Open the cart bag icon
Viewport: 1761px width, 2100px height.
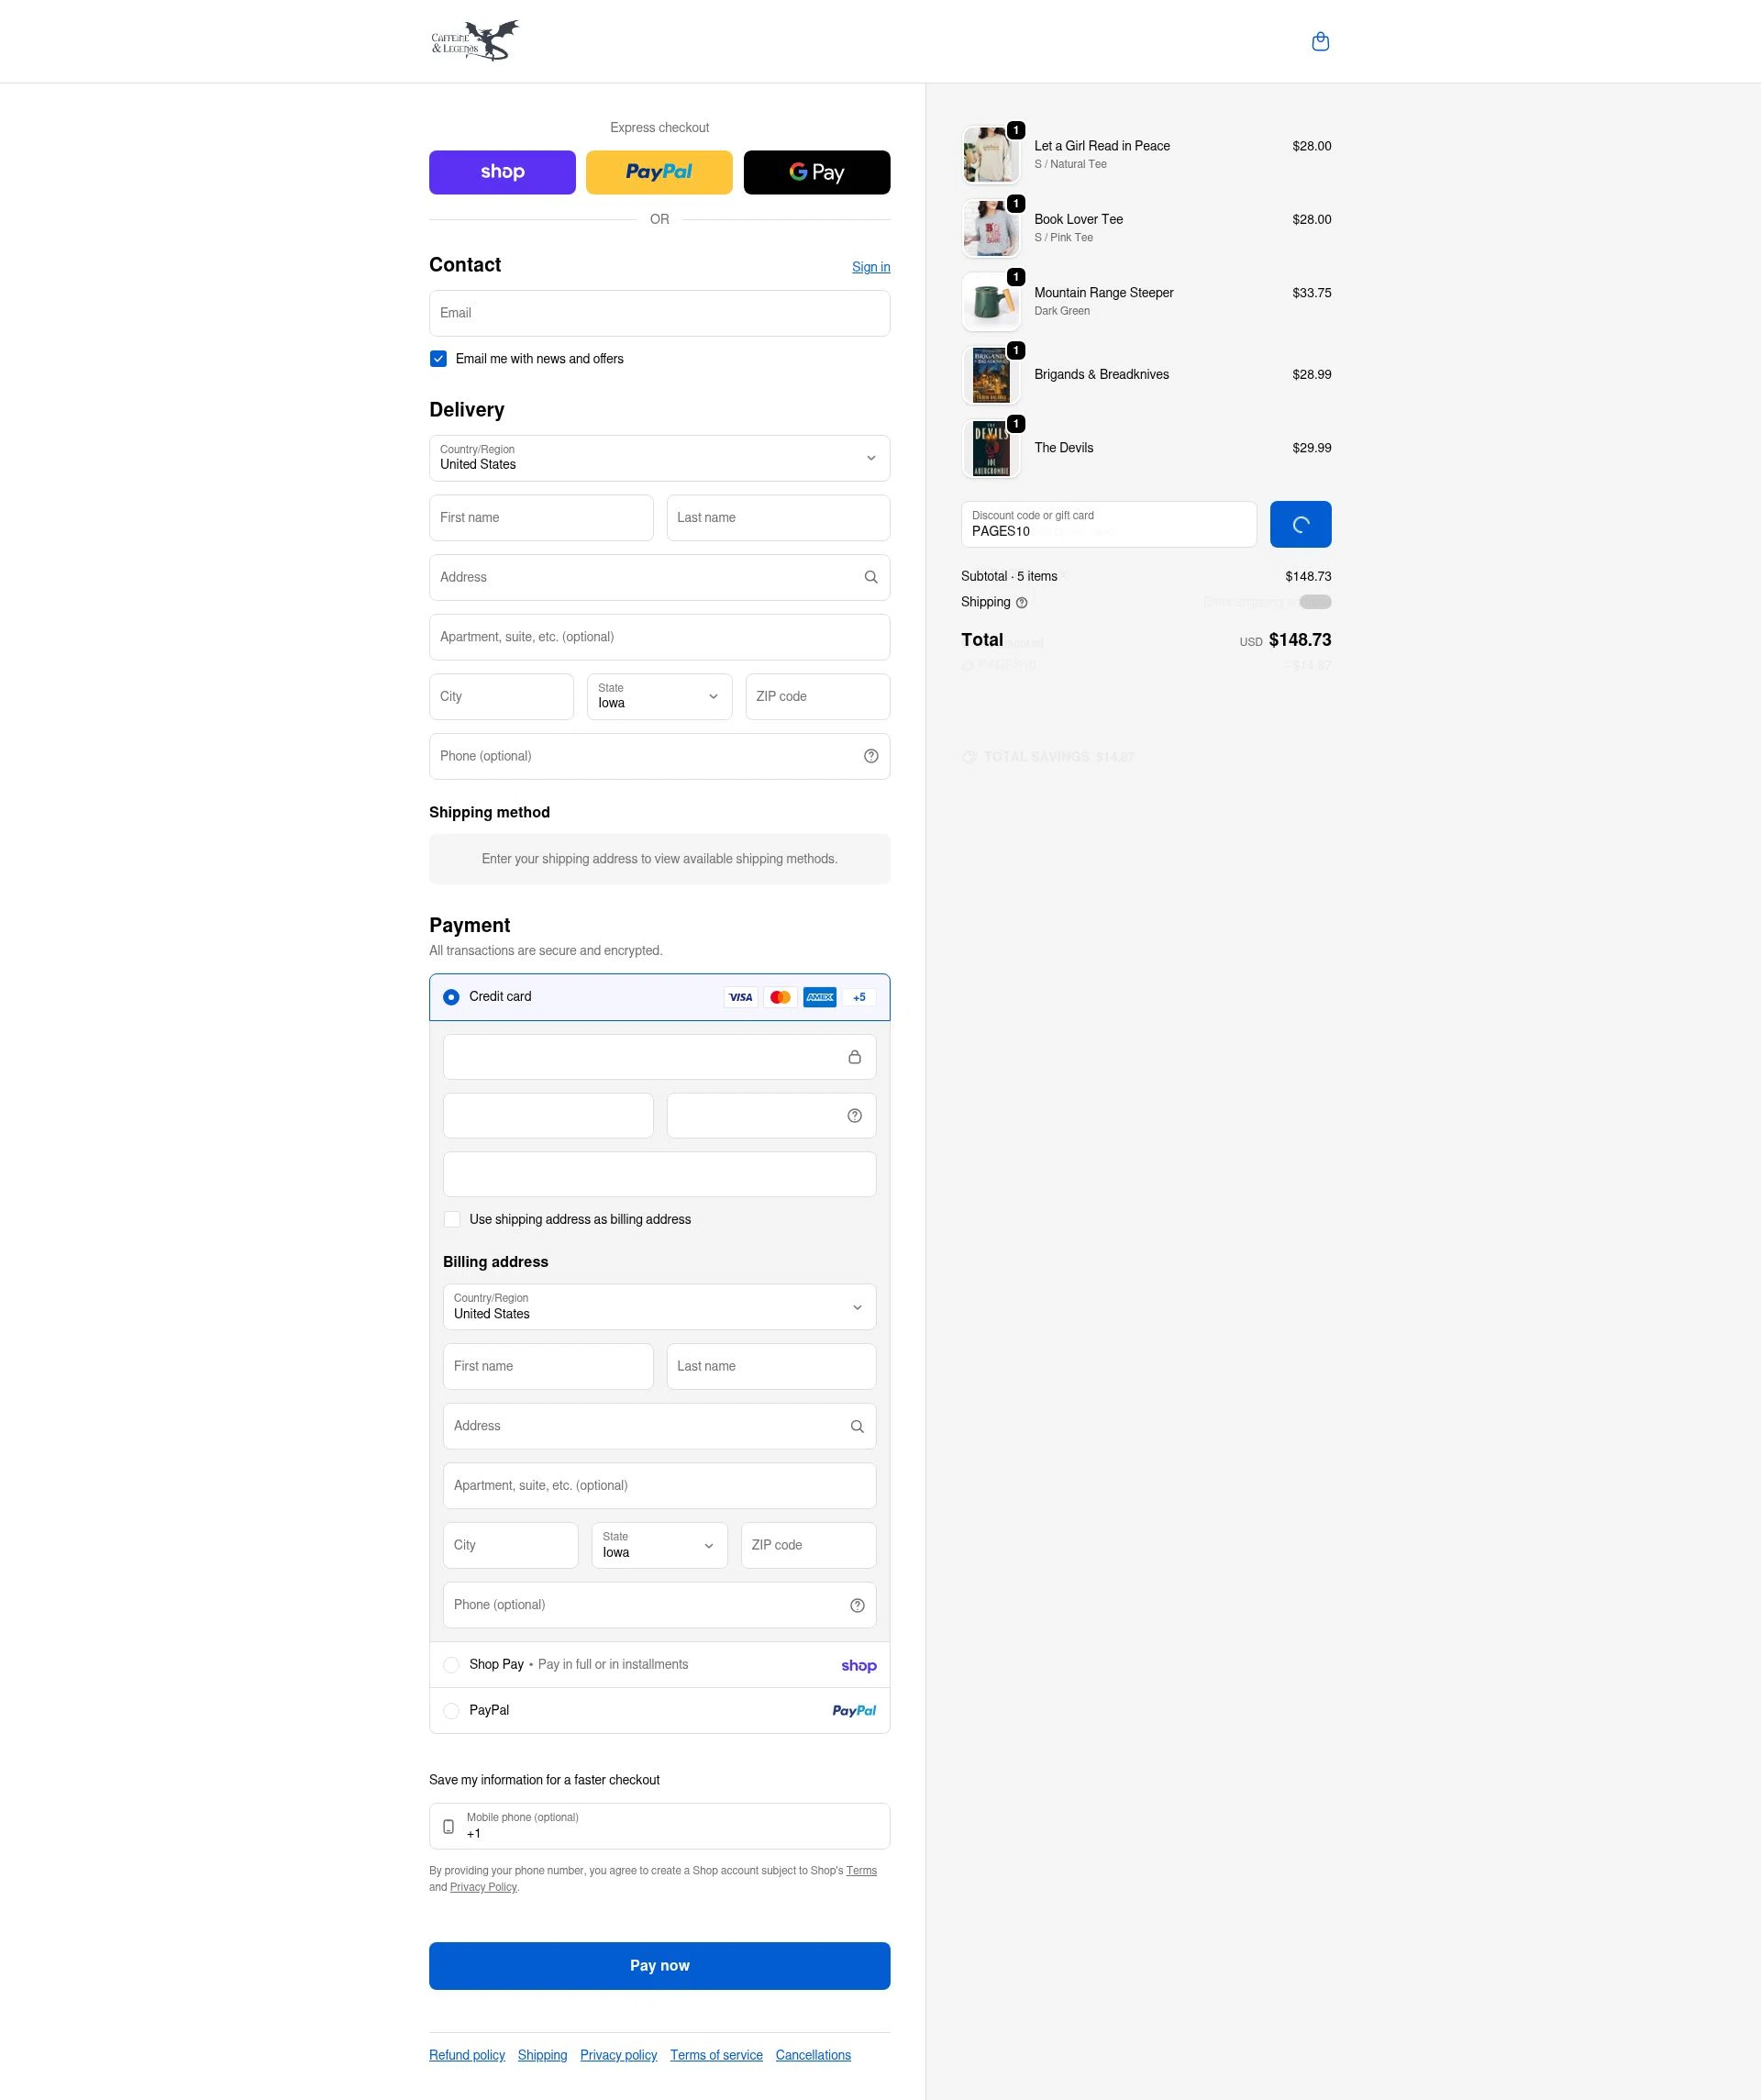point(1321,41)
